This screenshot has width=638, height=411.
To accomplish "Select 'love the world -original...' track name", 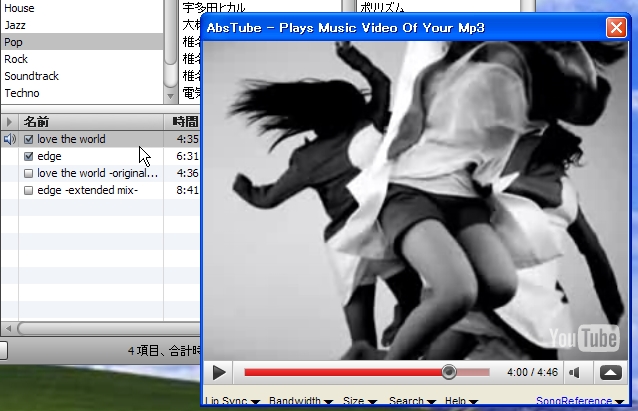I will tap(97, 173).
